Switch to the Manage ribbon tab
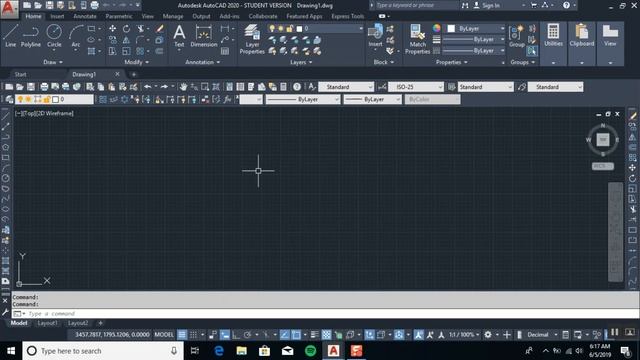 [x=173, y=16]
